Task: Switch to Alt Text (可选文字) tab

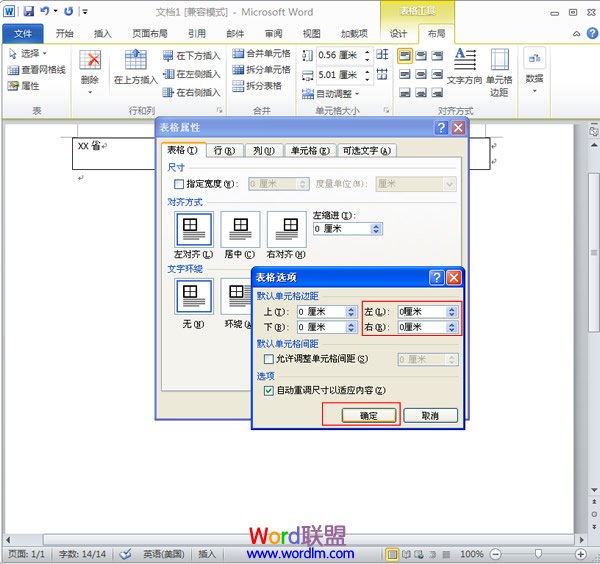Action: pos(367,151)
